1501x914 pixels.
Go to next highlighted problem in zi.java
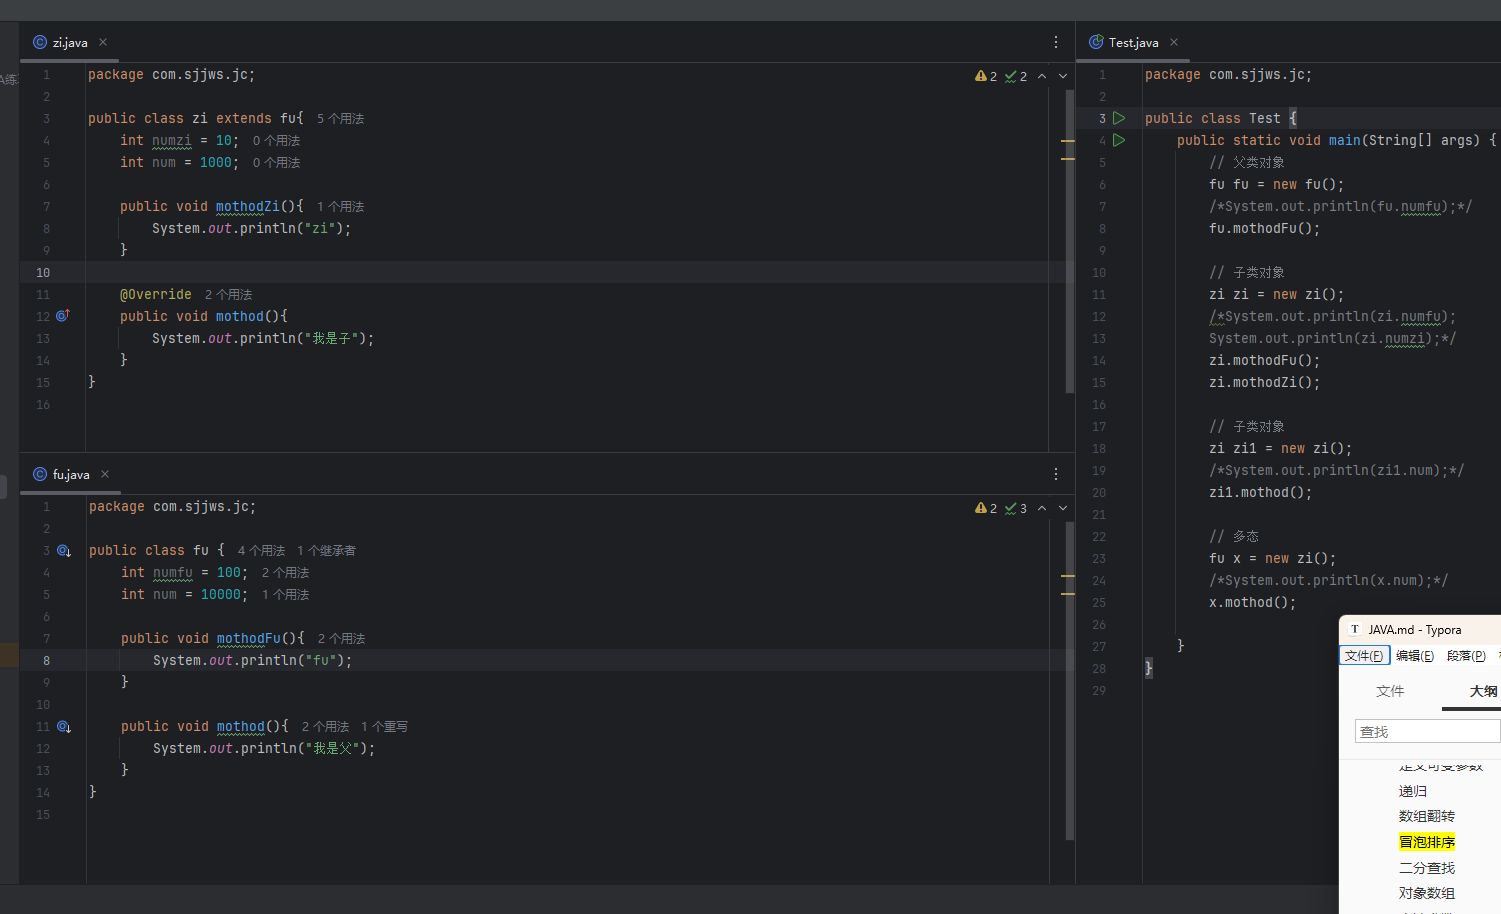click(1063, 76)
